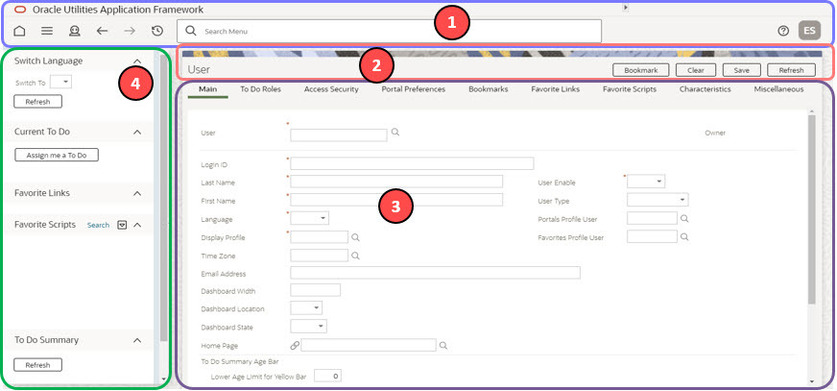The height and width of the screenshot is (391, 837).
Task: Click the dashboard sidebar vertical scrollbar
Action: [x=163, y=198]
